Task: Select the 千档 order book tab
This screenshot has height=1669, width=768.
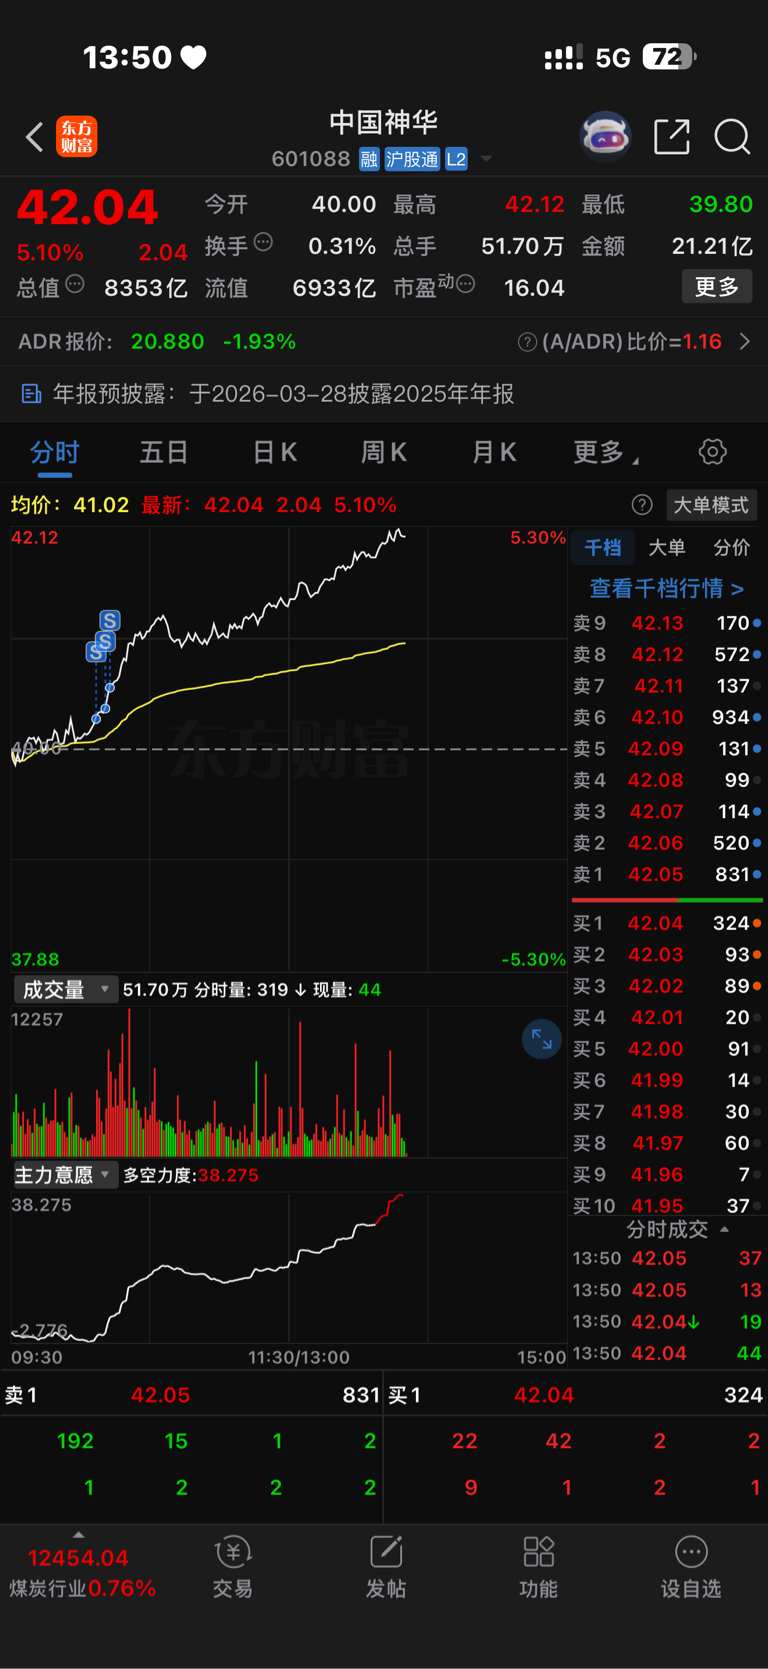Action: 603,548
